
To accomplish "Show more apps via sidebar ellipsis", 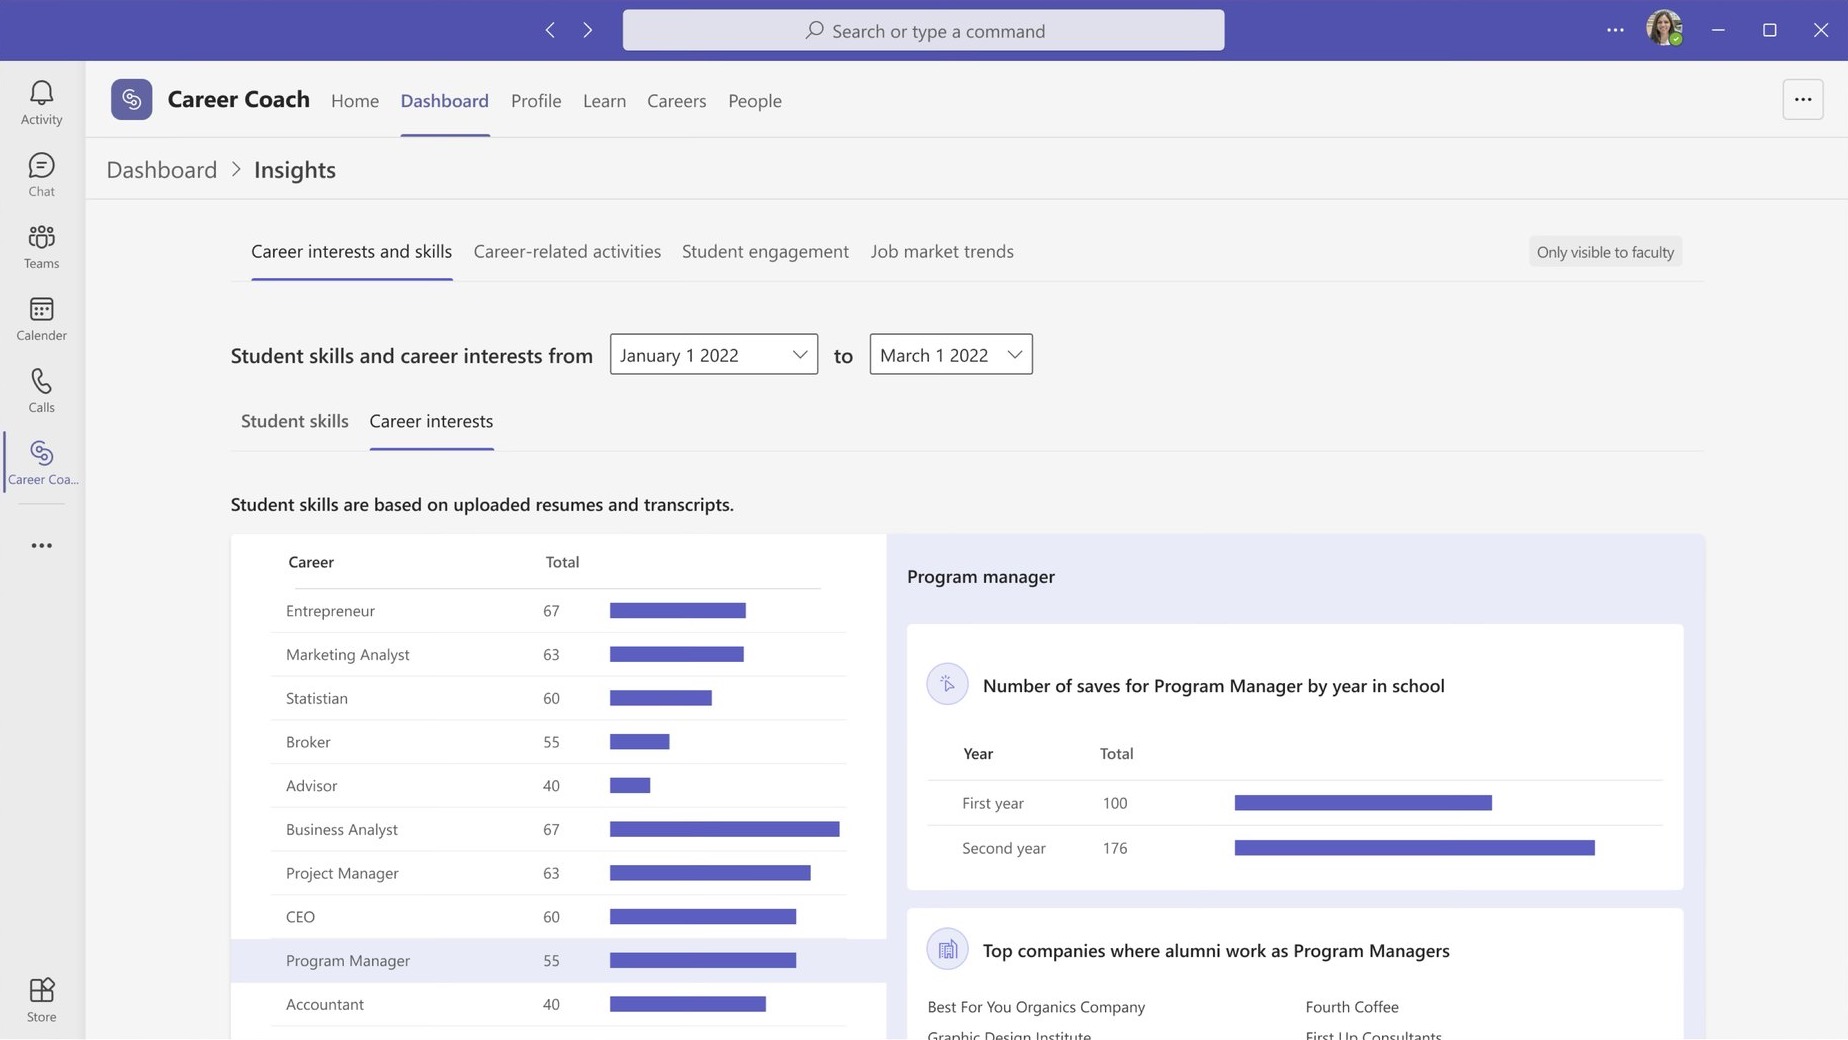I will point(41,545).
